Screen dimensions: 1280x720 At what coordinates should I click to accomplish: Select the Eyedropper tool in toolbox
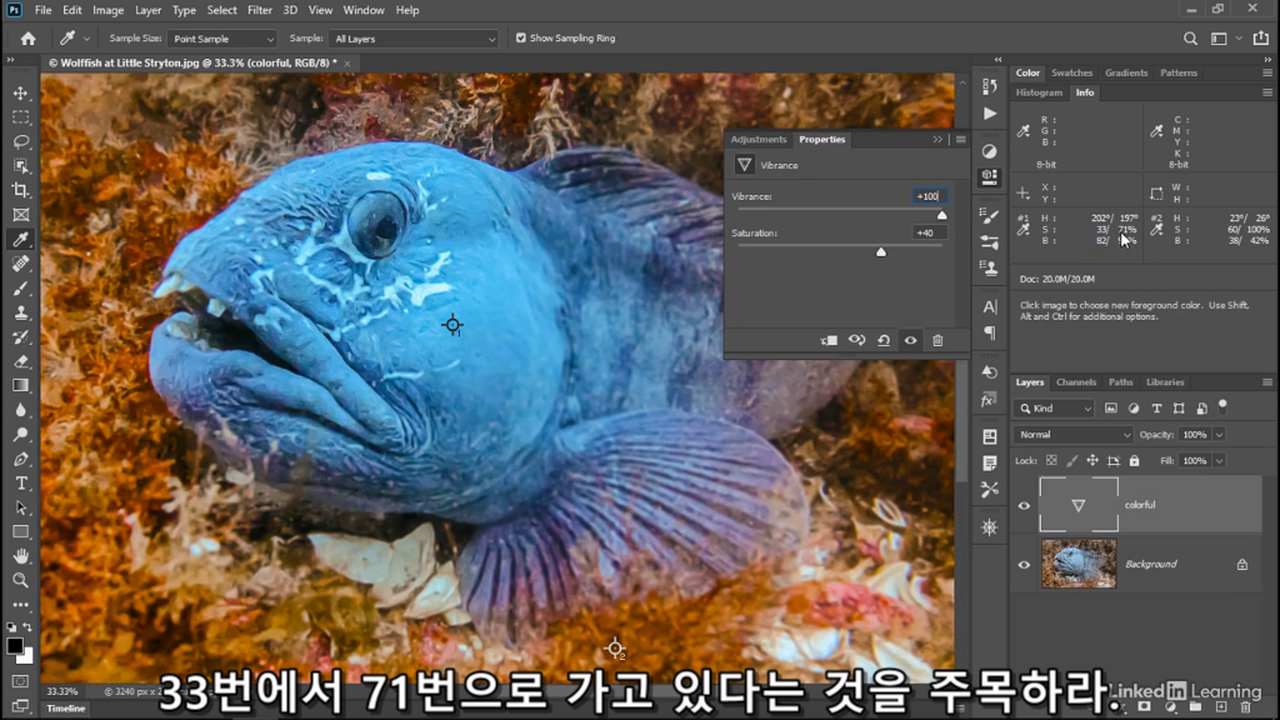[21, 239]
